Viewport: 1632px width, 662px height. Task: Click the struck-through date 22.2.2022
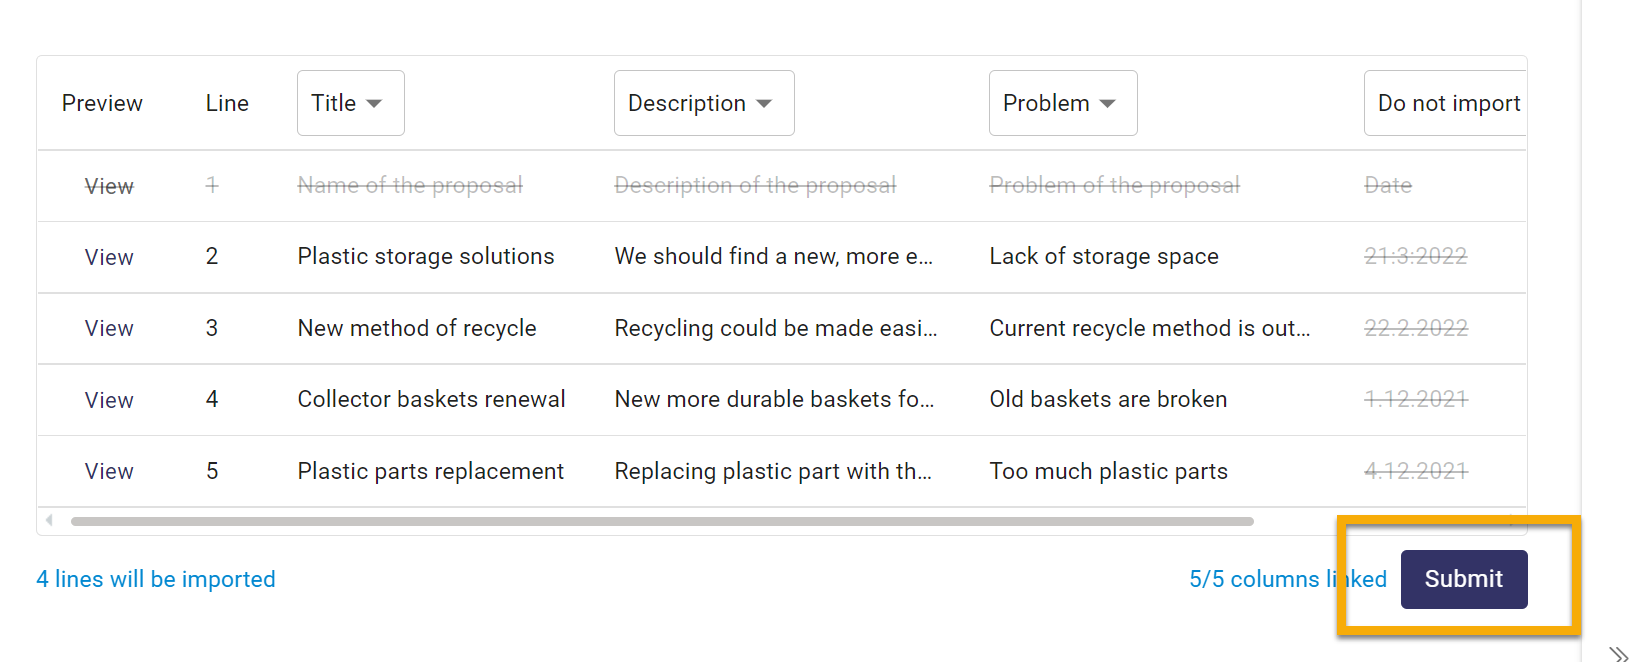click(x=1416, y=328)
